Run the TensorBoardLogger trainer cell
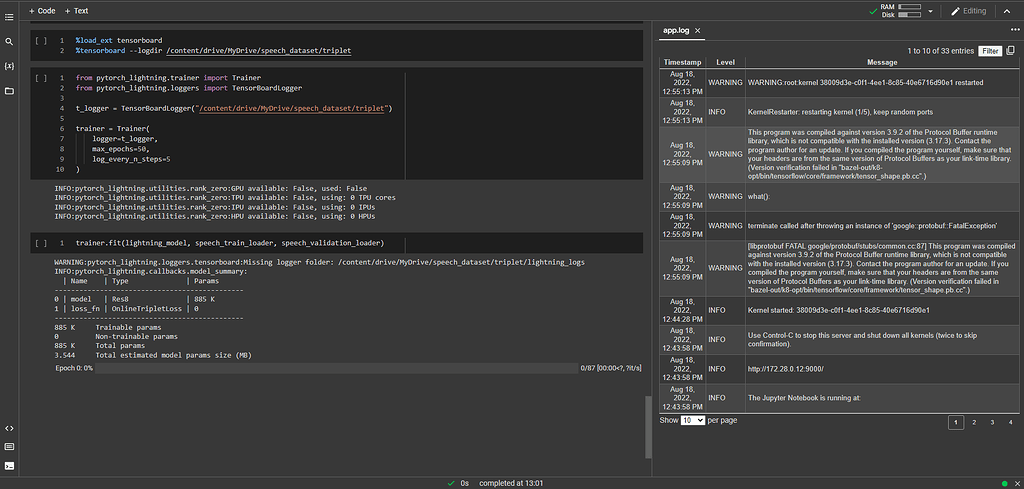The width and height of the screenshot is (1024, 489). 41,77
